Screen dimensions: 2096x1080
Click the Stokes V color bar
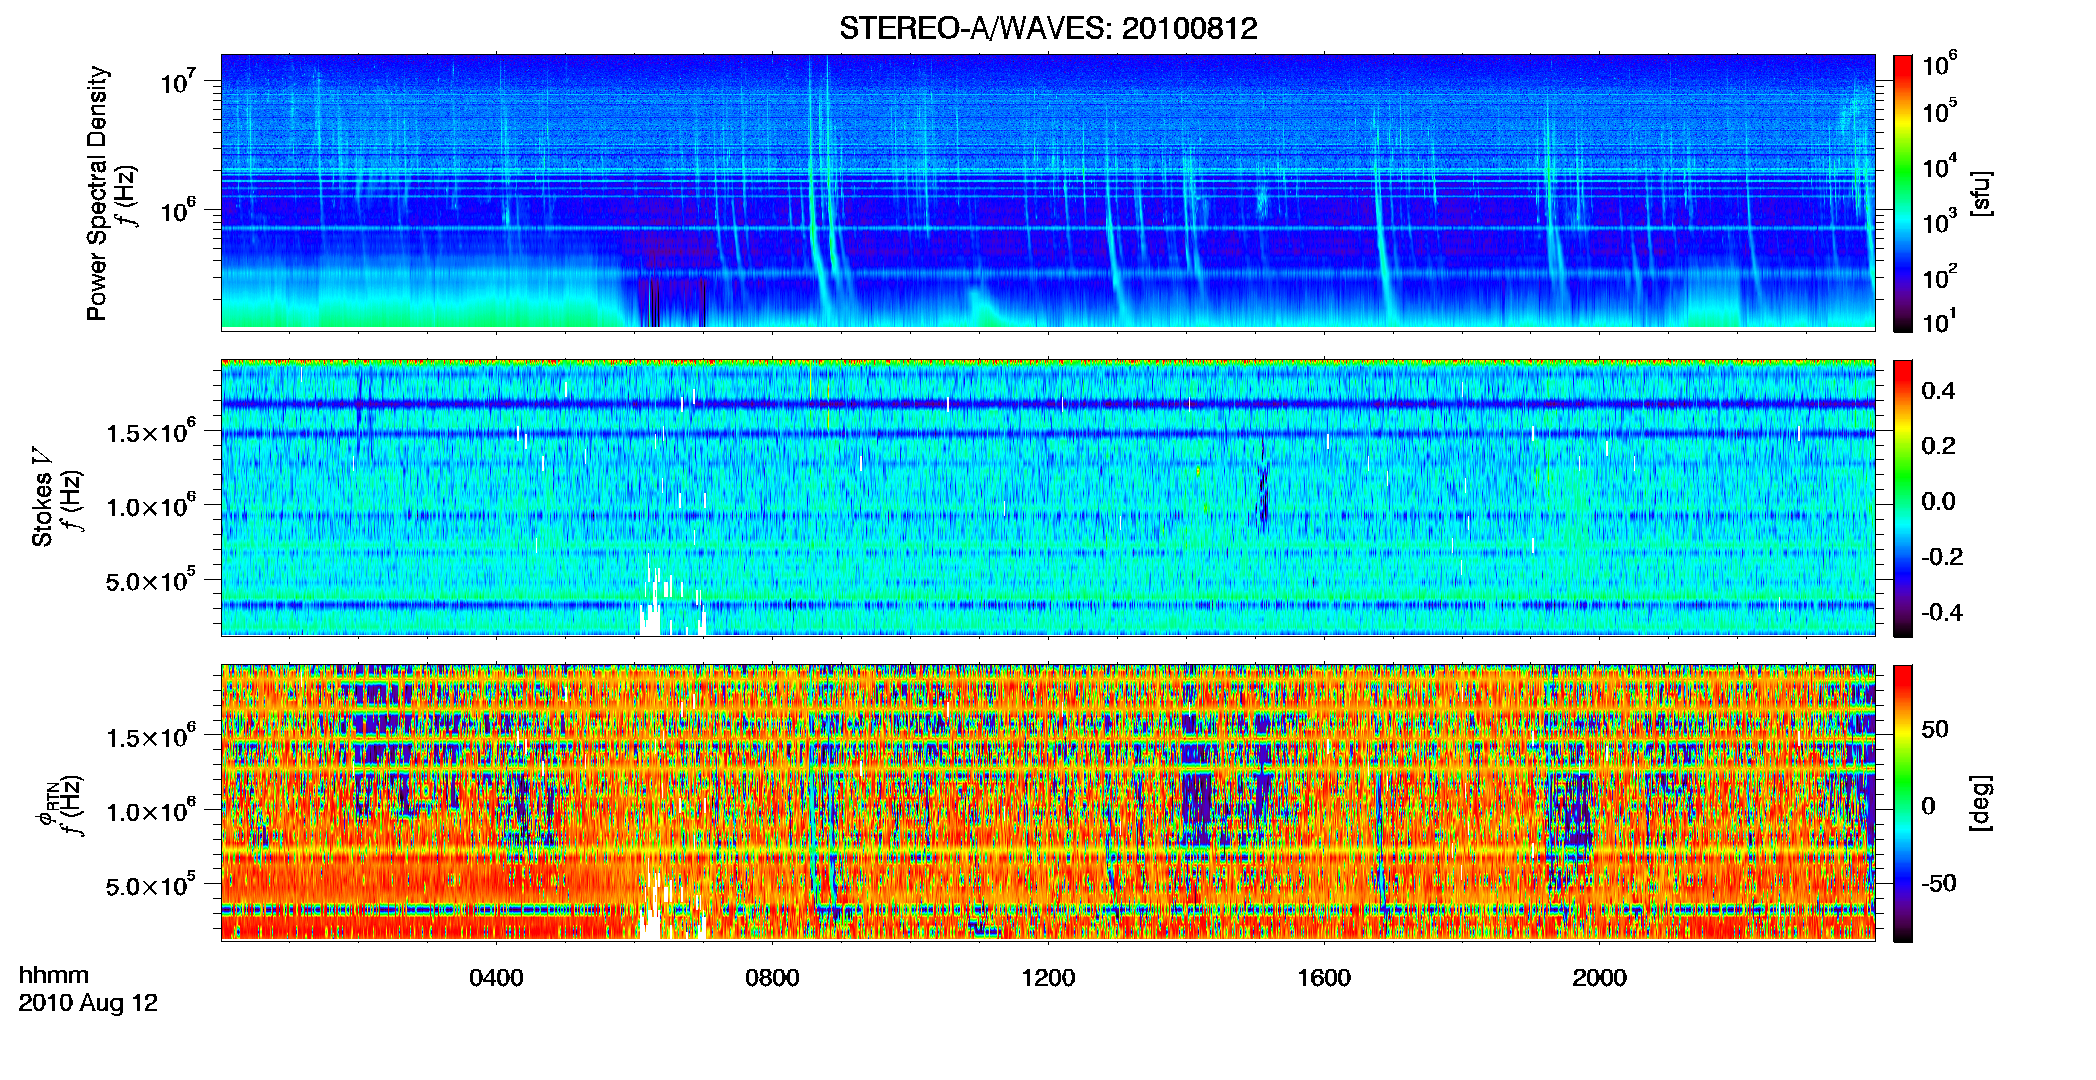(1903, 498)
